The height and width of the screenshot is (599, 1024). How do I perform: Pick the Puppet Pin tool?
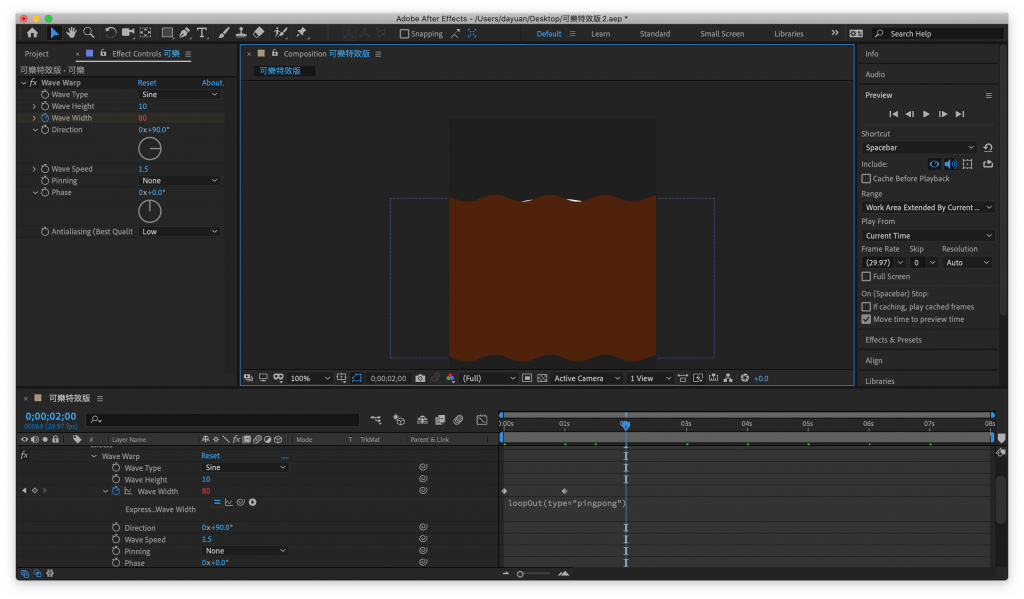pos(301,33)
